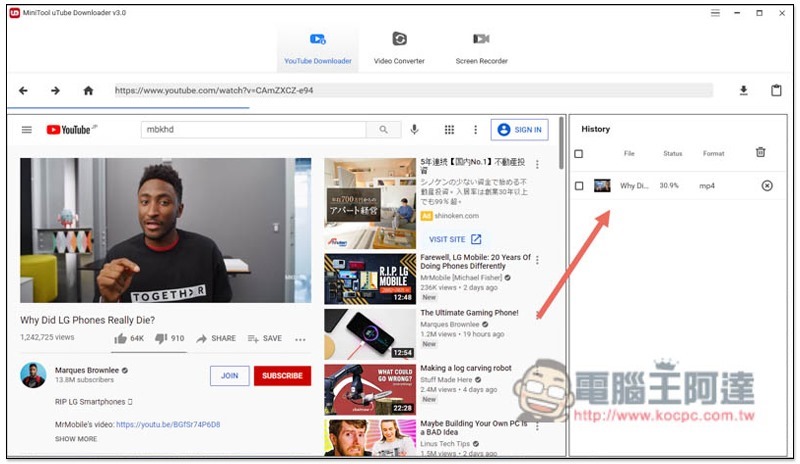Image resolution: width=800 pixels, height=464 pixels.
Task: Open the YouTube hamburger guide menu
Action: [x=27, y=130]
